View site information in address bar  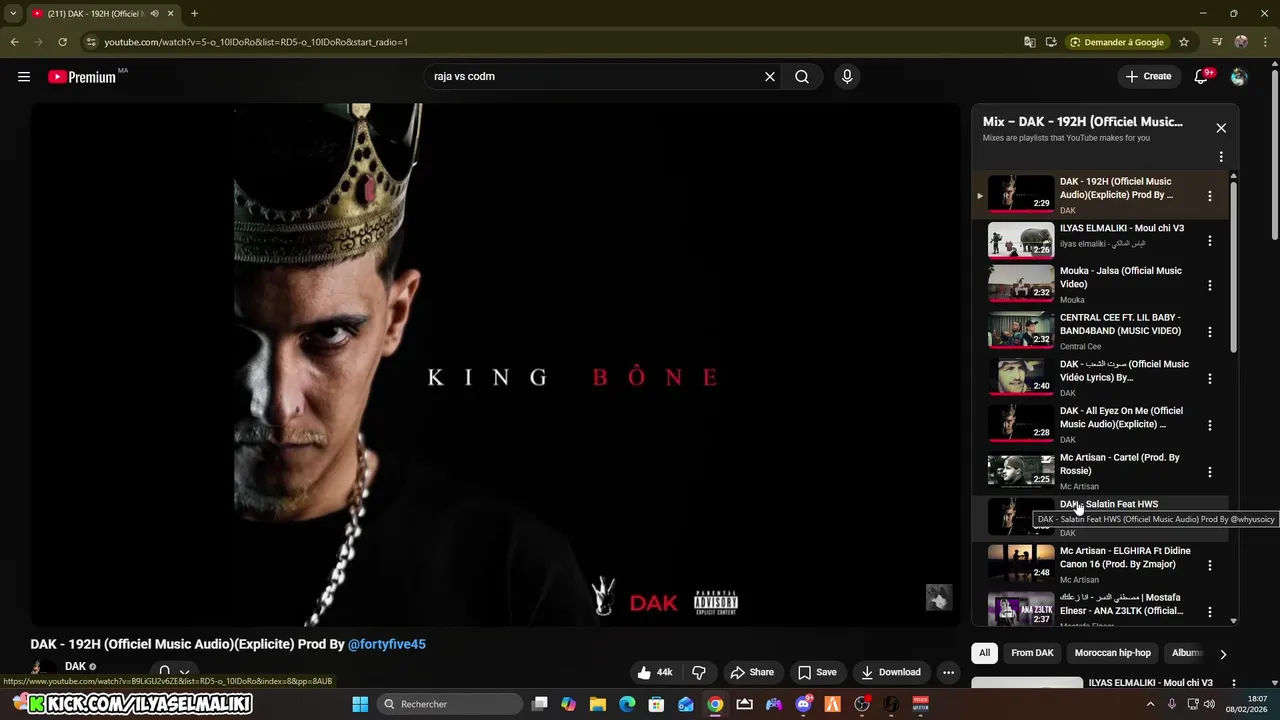91,42
